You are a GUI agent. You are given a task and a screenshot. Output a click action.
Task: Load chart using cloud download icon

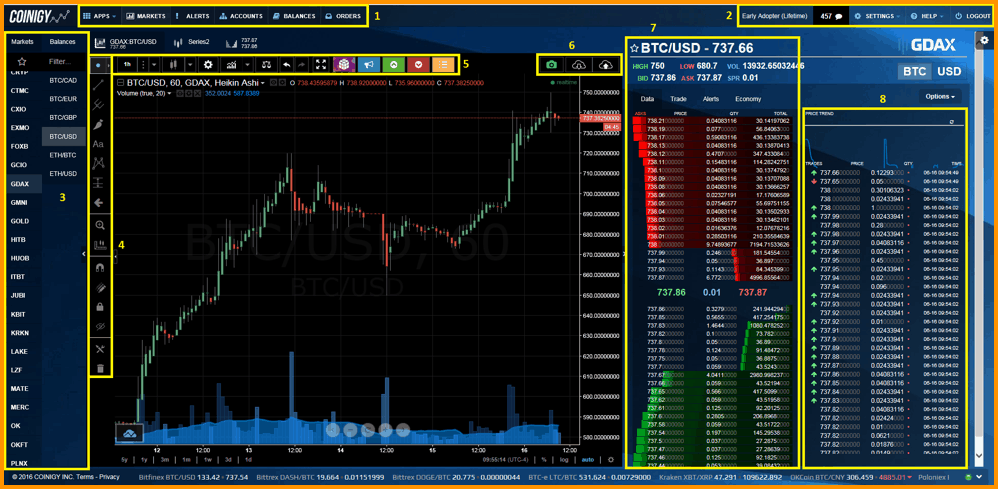pyautogui.click(x=578, y=65)
